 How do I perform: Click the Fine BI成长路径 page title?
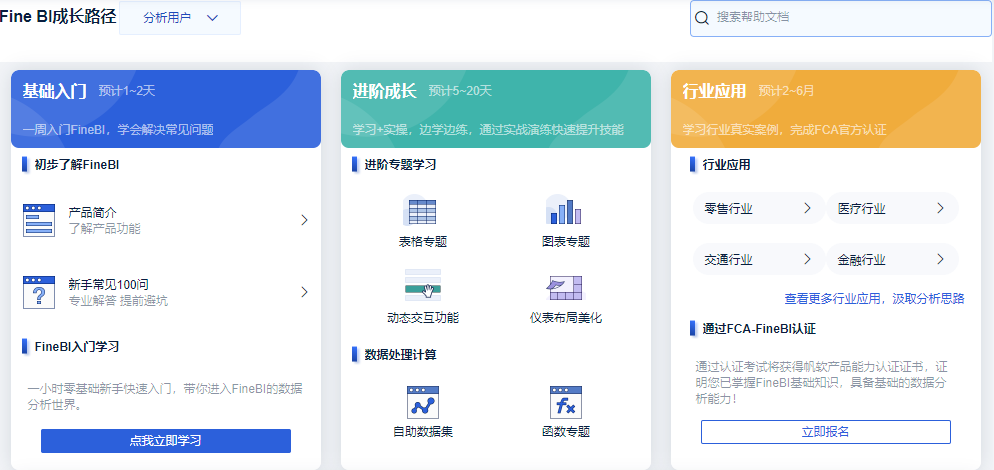click(58, 16)
